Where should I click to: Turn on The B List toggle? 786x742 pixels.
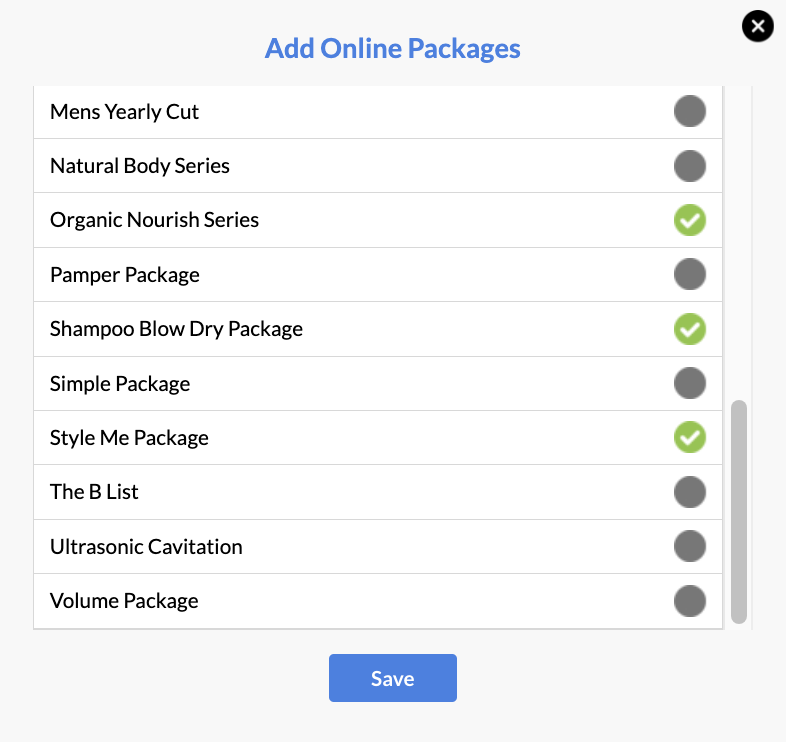click(x=690, y=492)
